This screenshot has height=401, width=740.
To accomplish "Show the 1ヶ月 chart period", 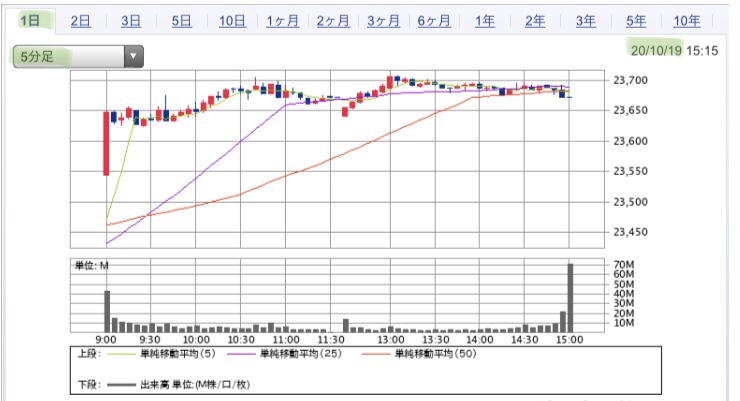I will [x=283, y=21].
